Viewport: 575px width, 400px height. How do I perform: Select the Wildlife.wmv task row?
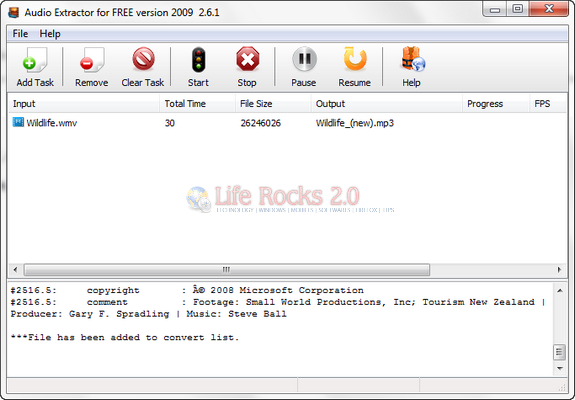click(x=288, y=123)
